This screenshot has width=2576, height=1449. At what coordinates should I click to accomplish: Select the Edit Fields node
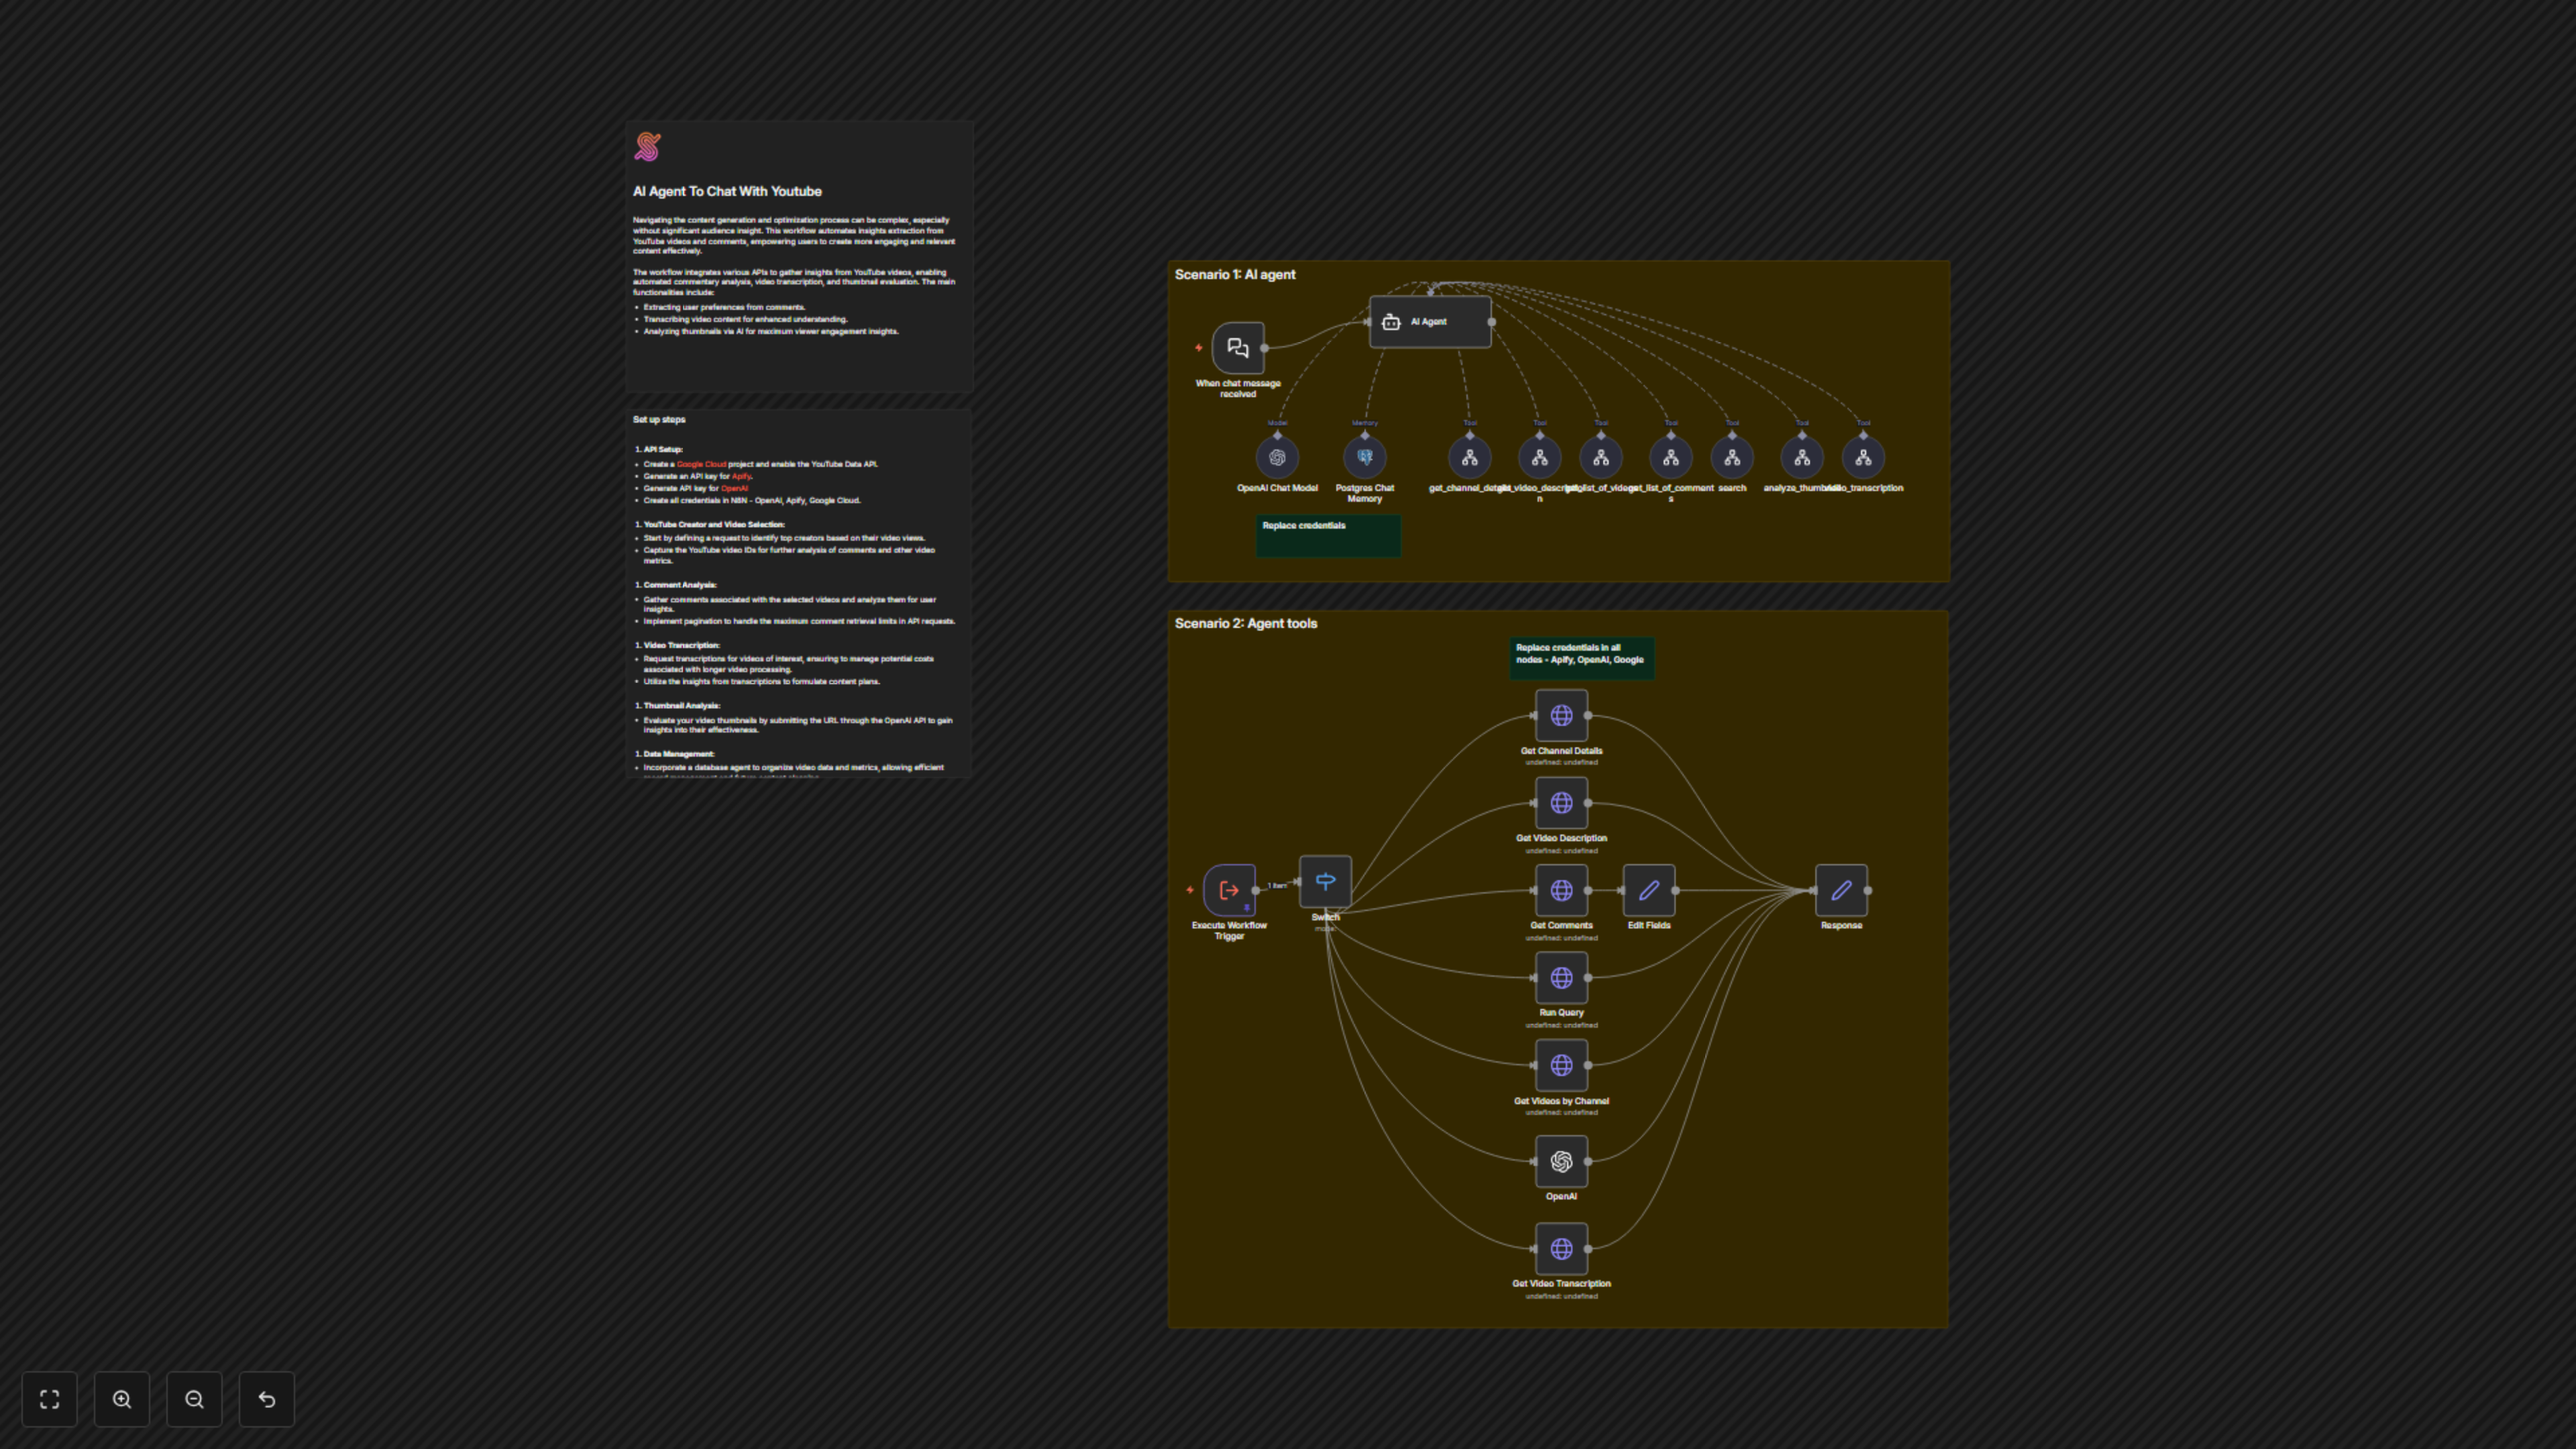pos(1648,890)
